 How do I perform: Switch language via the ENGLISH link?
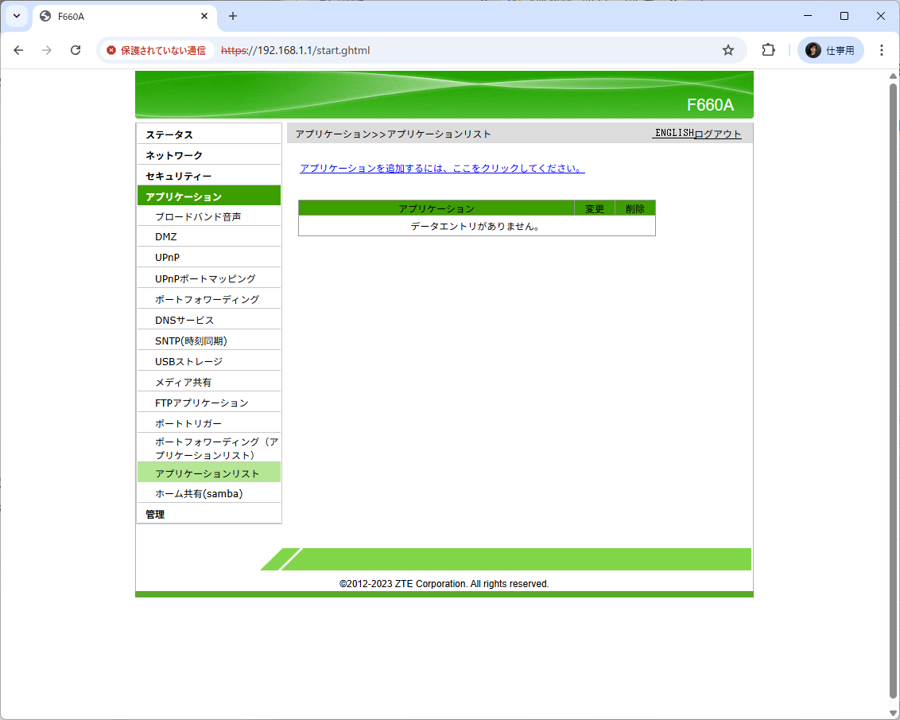[673, 133]
